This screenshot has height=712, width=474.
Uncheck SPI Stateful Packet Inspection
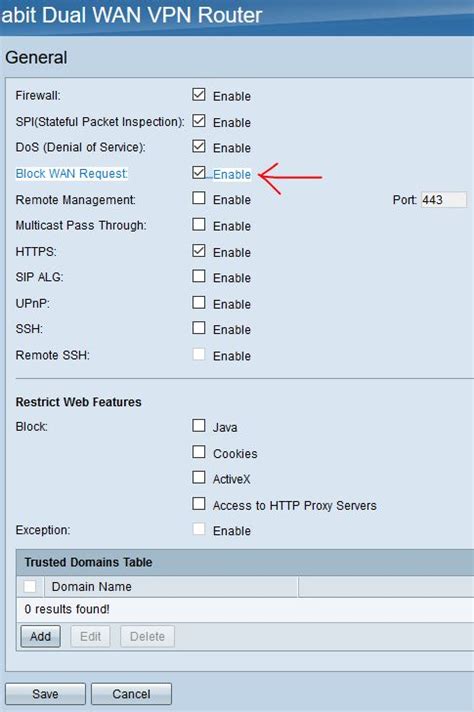[199, 121]
